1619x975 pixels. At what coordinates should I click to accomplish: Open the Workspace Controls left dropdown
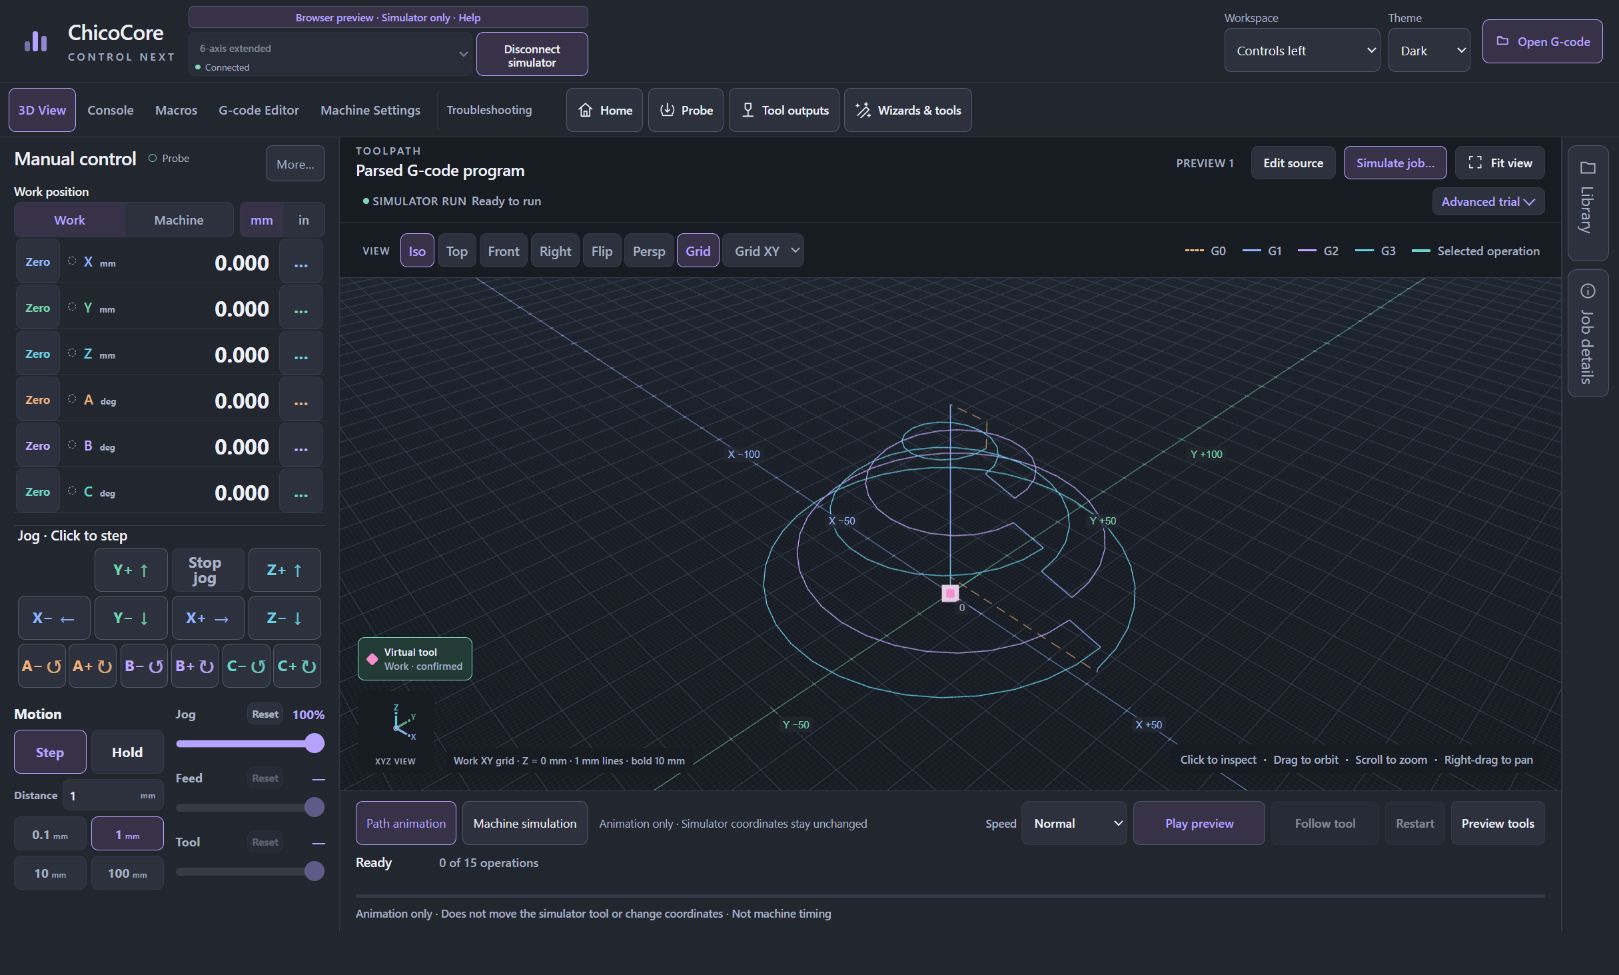click(x=1302, y=50)
